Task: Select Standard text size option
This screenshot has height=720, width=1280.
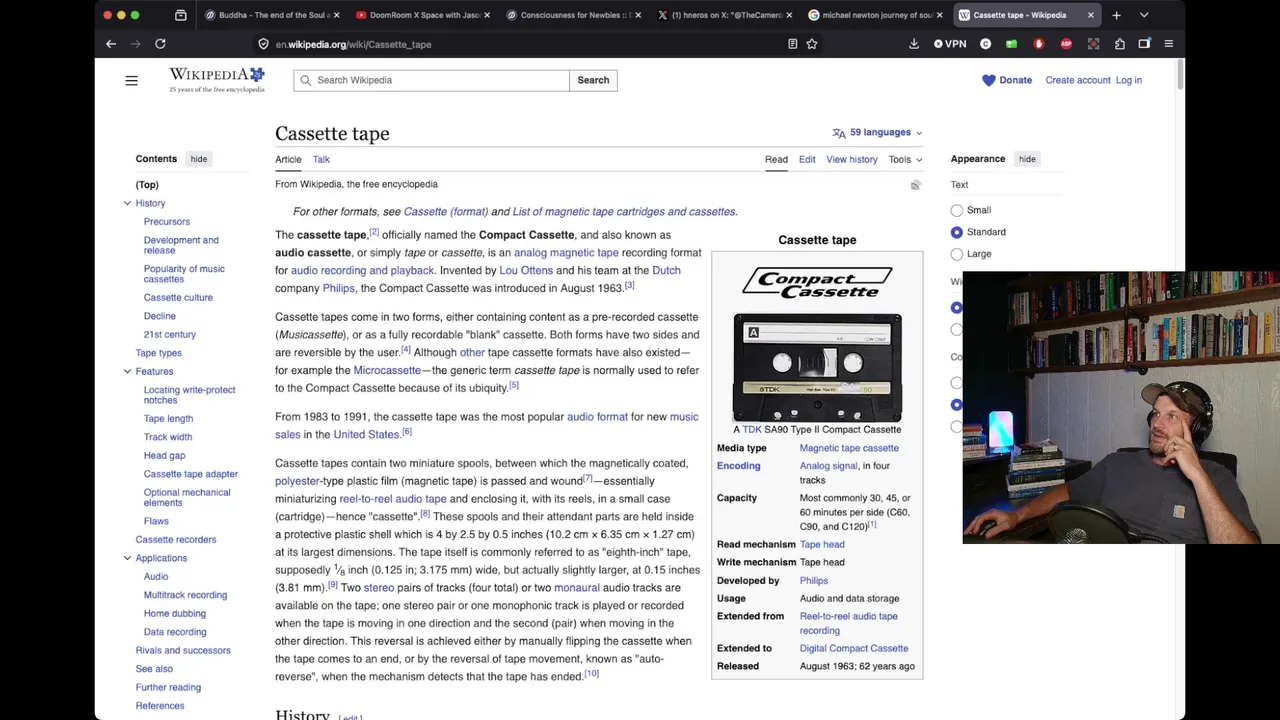Action: (957, 232)
